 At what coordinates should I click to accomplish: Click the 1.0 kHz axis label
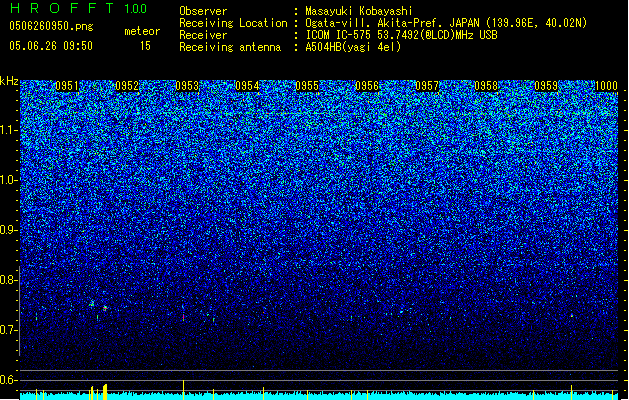[x=9, y=180]
